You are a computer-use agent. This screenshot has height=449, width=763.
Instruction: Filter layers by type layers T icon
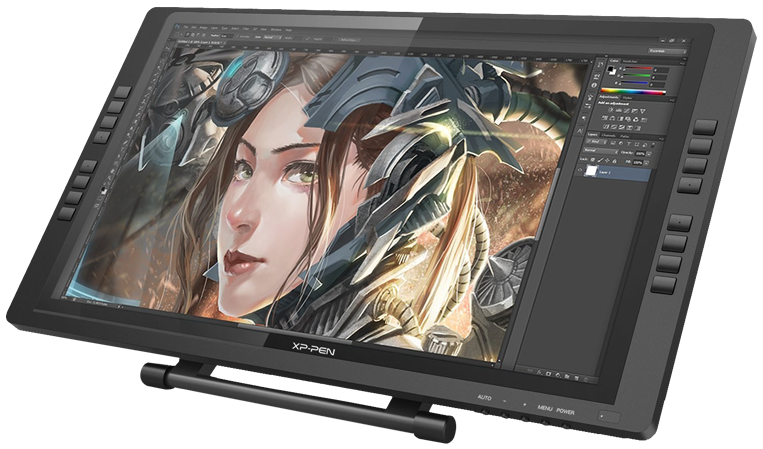coord(629,144)
